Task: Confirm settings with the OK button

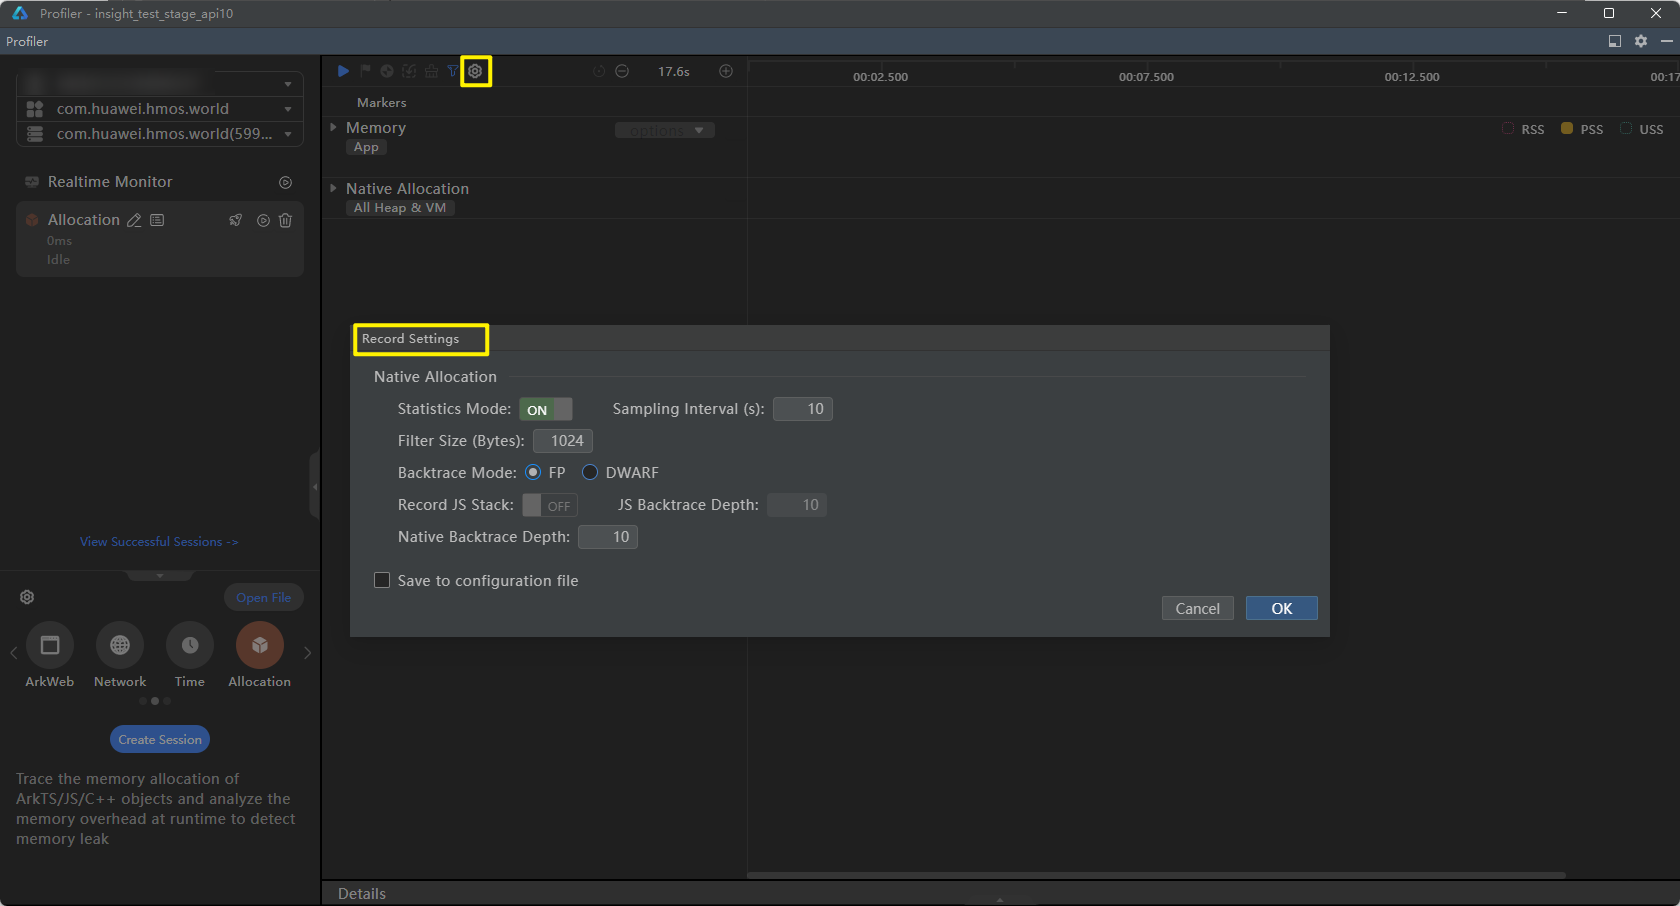Action: 1281,608
